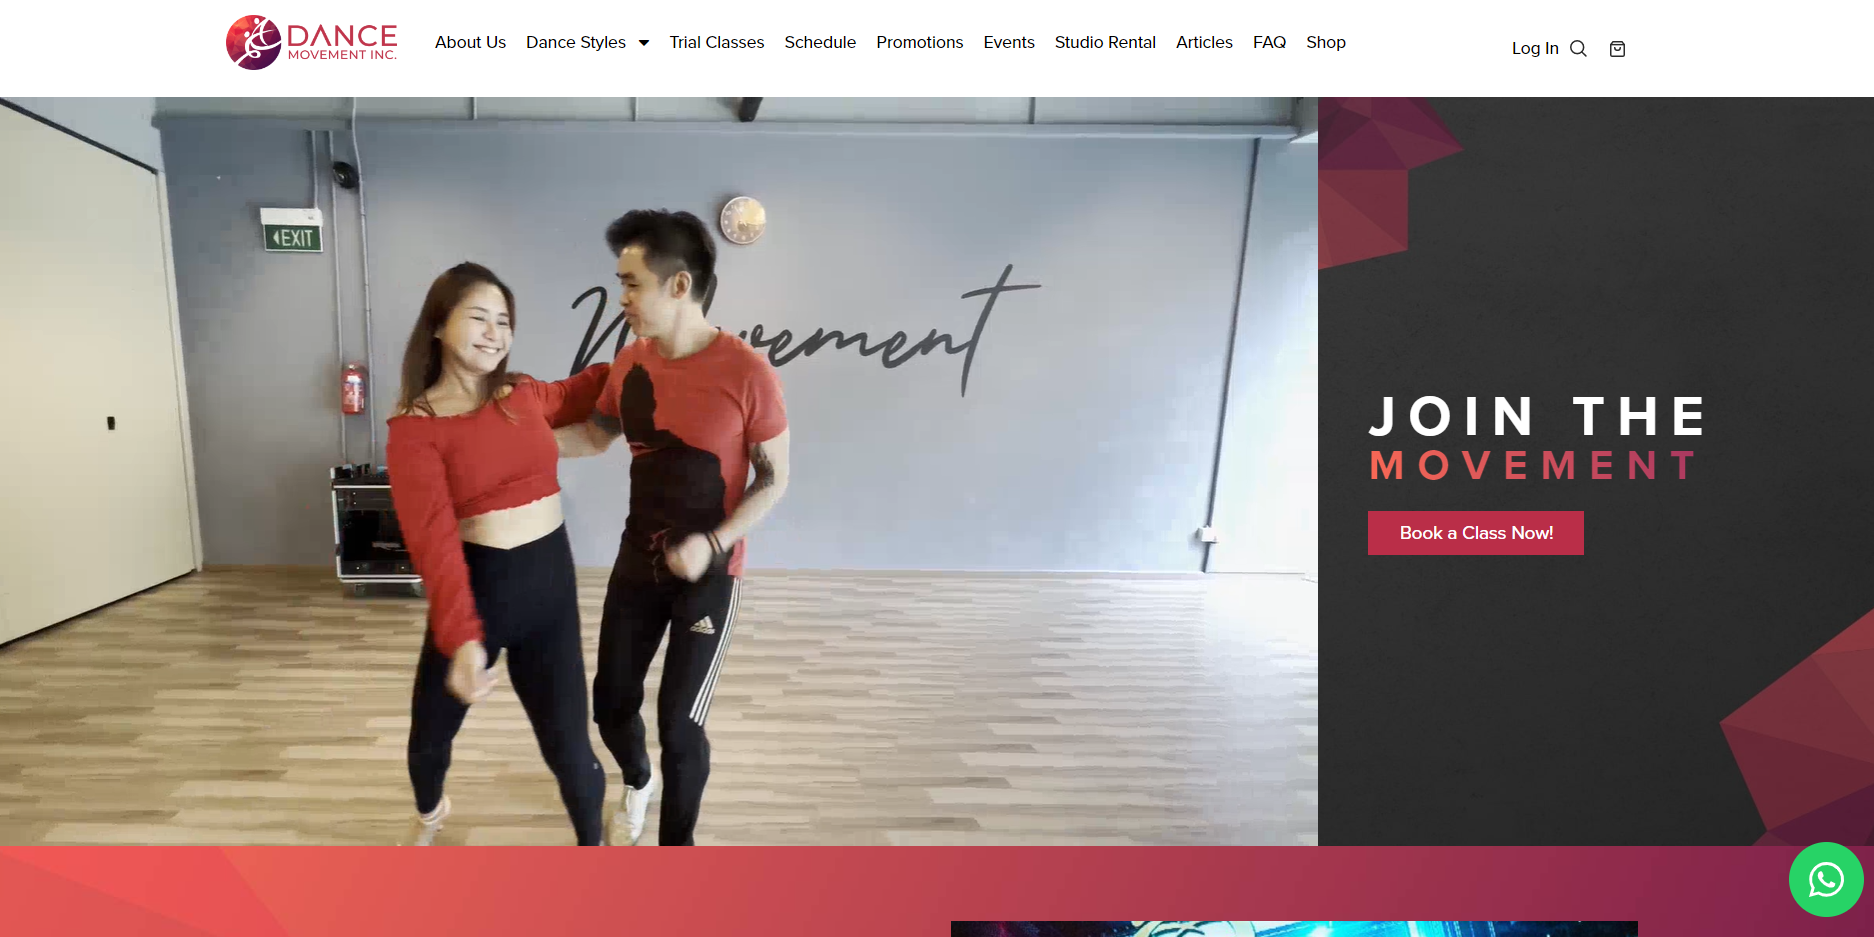Click the Dance Movement Inc. logo

pyautogui.click(x=312, y=43)
